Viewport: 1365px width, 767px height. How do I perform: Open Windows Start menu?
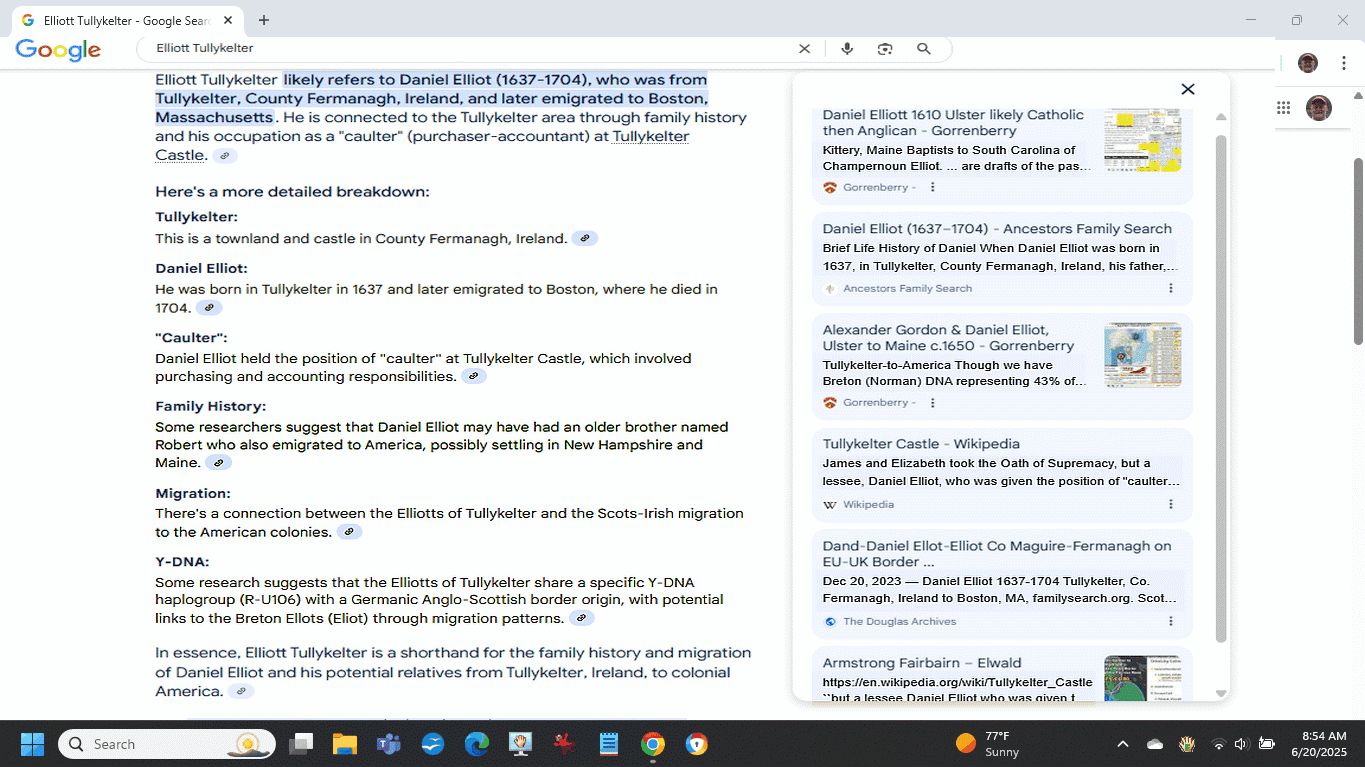coord(32,744)
